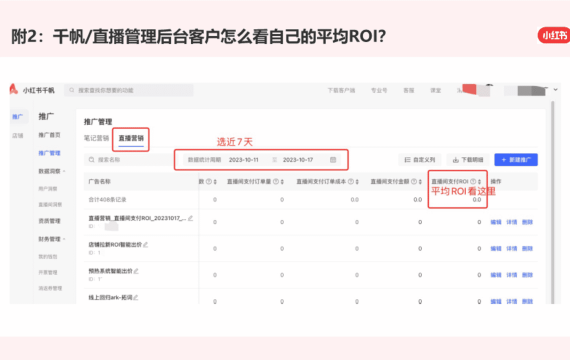Click 删除 for 直播营销_直播间支付ROI_20231017 row
The height and width of the screenshot is (360, 570).
click(527, 222)
